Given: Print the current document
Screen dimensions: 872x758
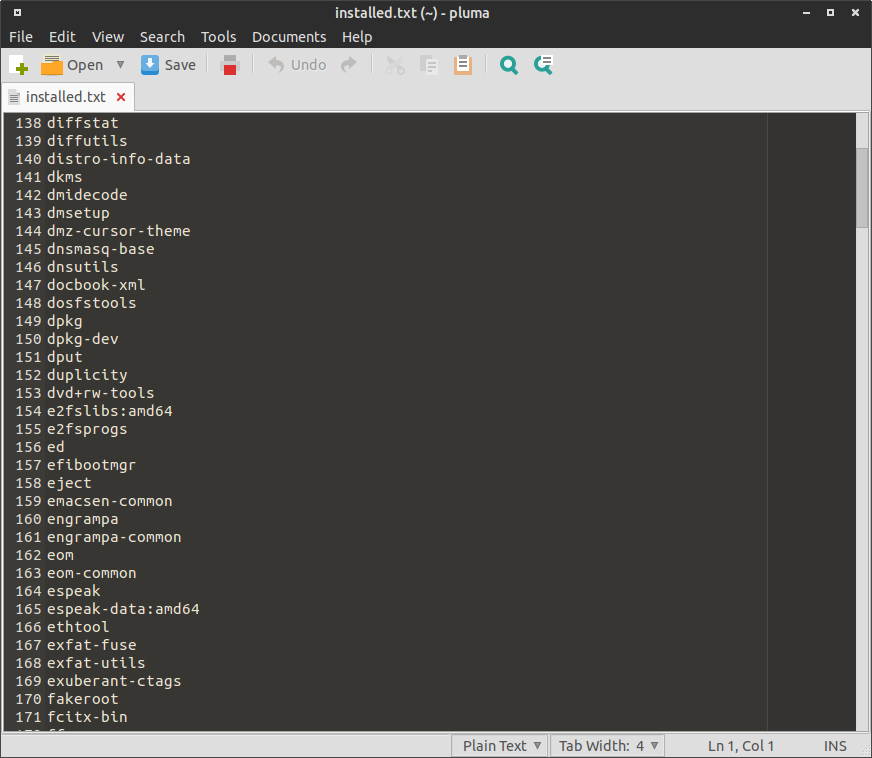Looking at the screenshot, I should (229, 64).
